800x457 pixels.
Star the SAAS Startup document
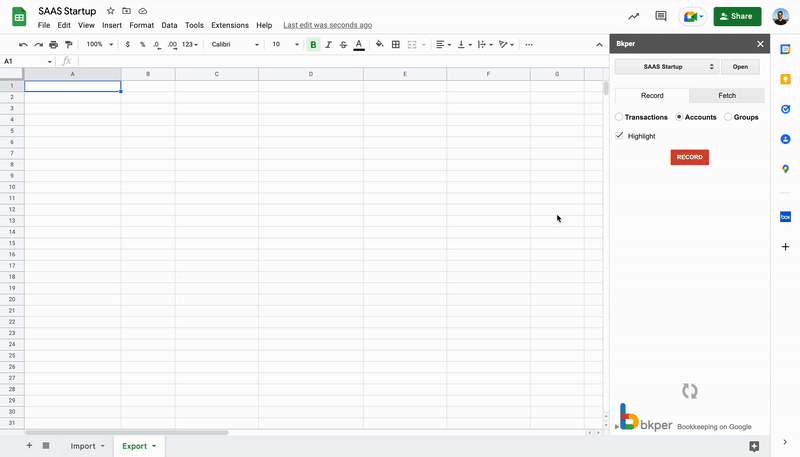pos(110,11)
